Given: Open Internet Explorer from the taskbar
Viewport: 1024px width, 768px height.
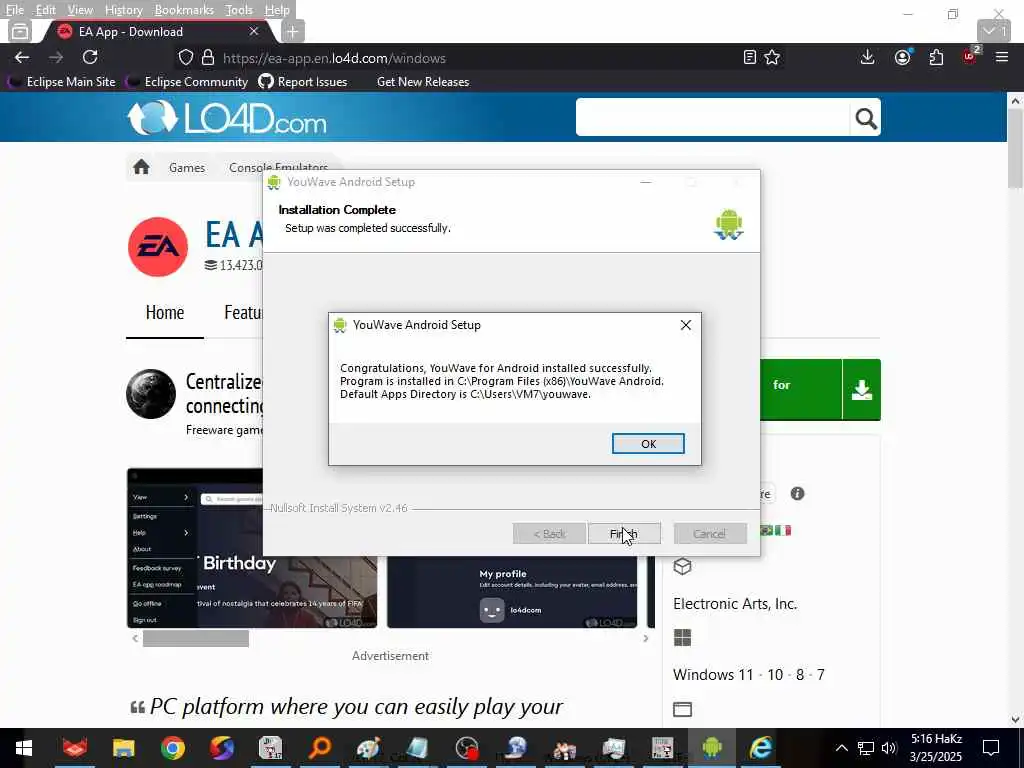Looking at the screenshot, I should 760,748.
